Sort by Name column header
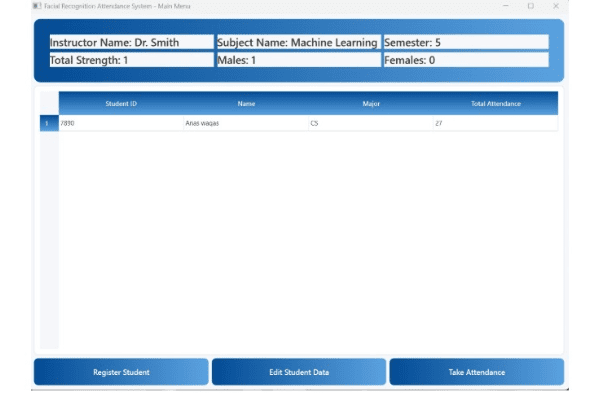Screen dimensions: 597x393 [x=246, y=104]
